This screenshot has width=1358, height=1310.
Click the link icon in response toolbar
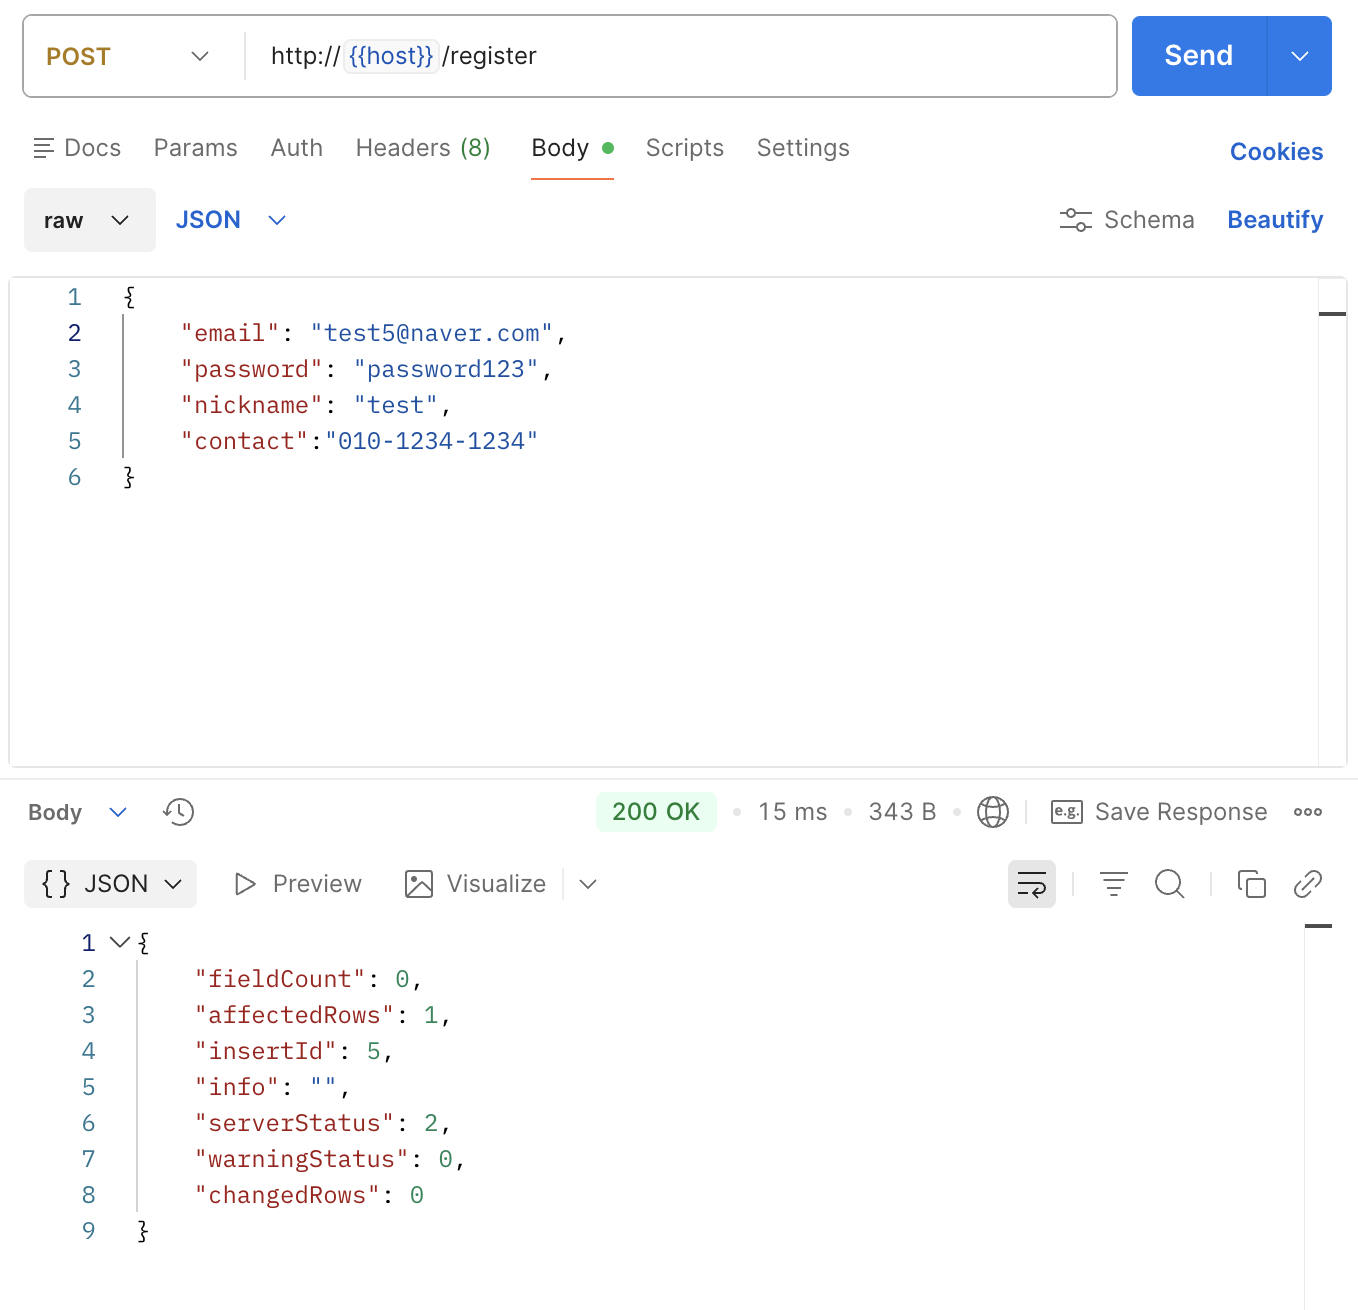(1308, 884)
